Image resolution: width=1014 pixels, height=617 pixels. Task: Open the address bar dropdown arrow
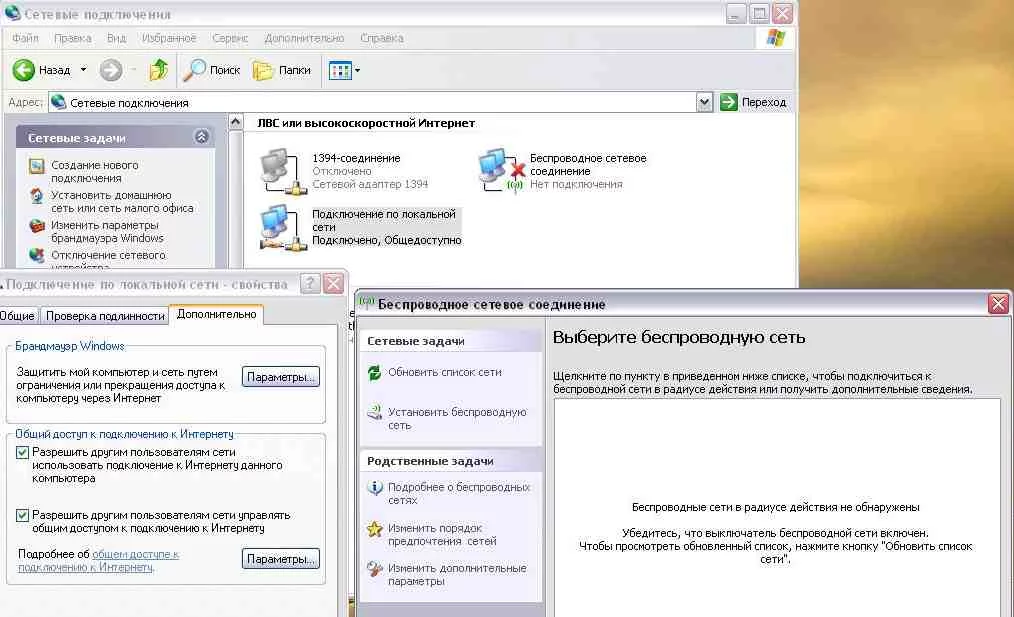(704, 102)
